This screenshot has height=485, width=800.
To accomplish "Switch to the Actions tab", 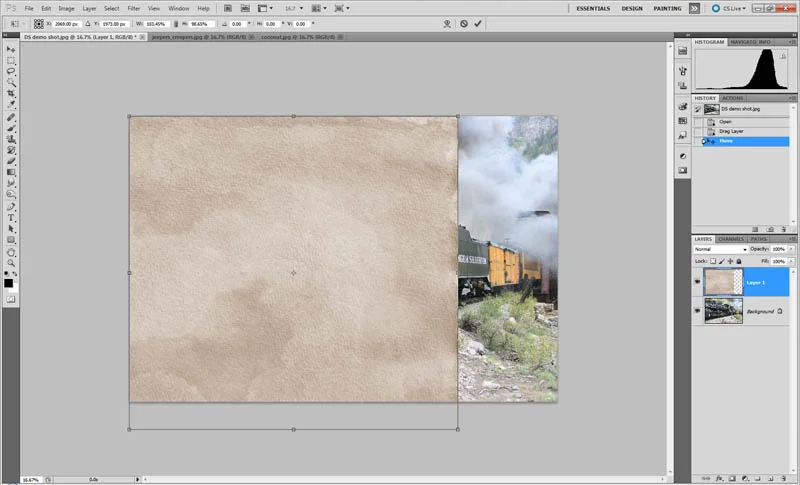I will [732, 98].
